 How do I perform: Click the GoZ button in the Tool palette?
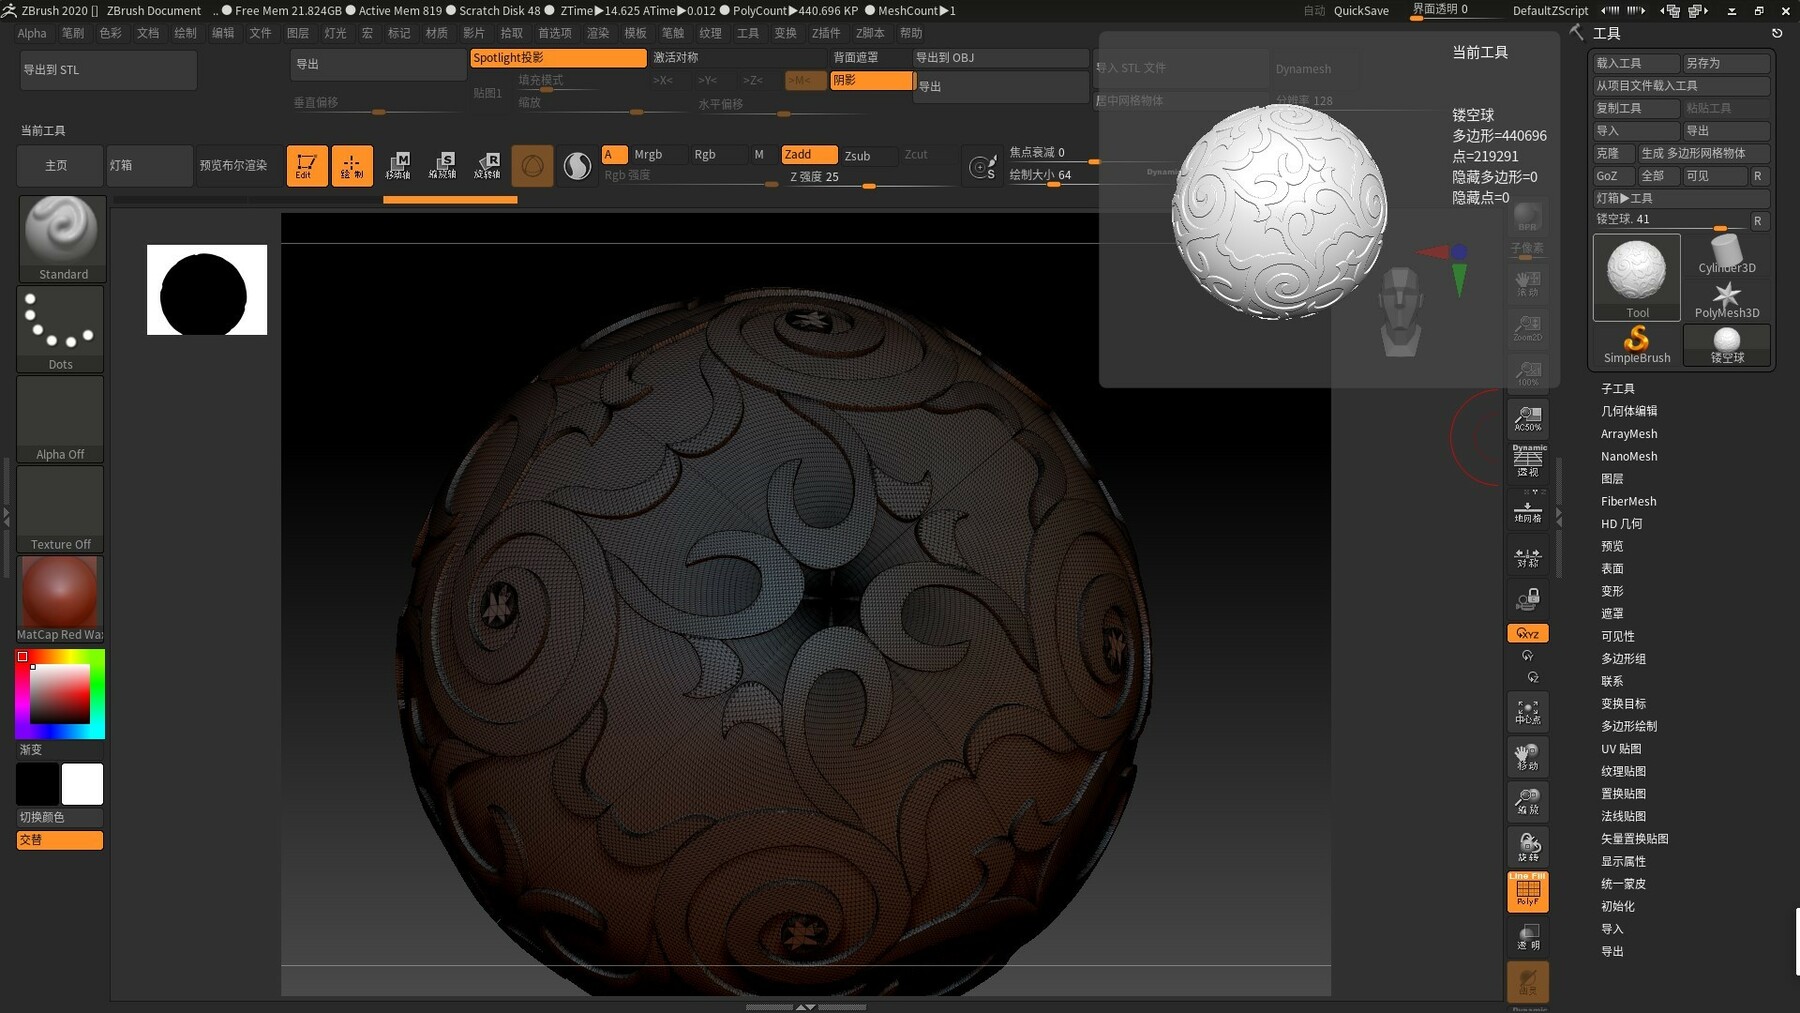click(1613, 176)
